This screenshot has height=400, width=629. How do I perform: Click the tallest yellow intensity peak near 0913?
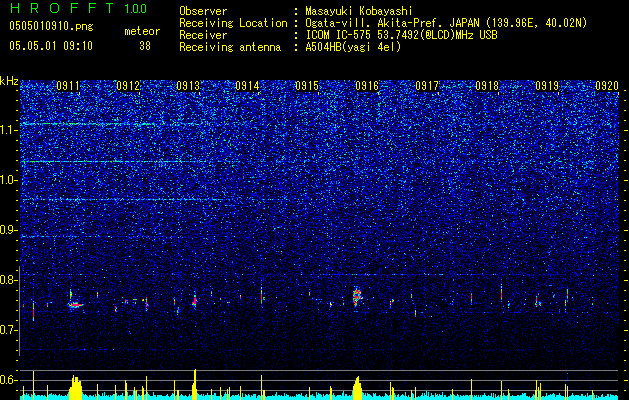tap(195, 382)
